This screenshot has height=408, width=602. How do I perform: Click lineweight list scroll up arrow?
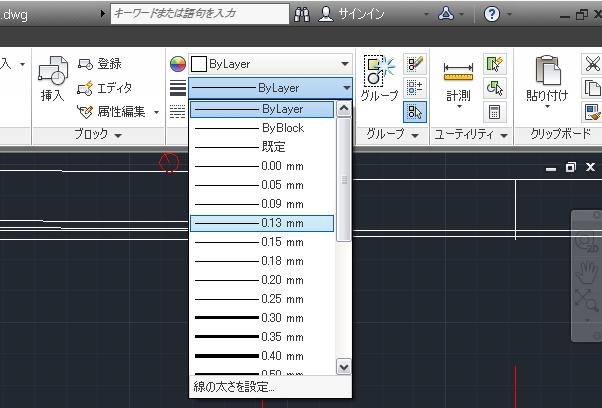pyautogui.click(x=344, y=109)
